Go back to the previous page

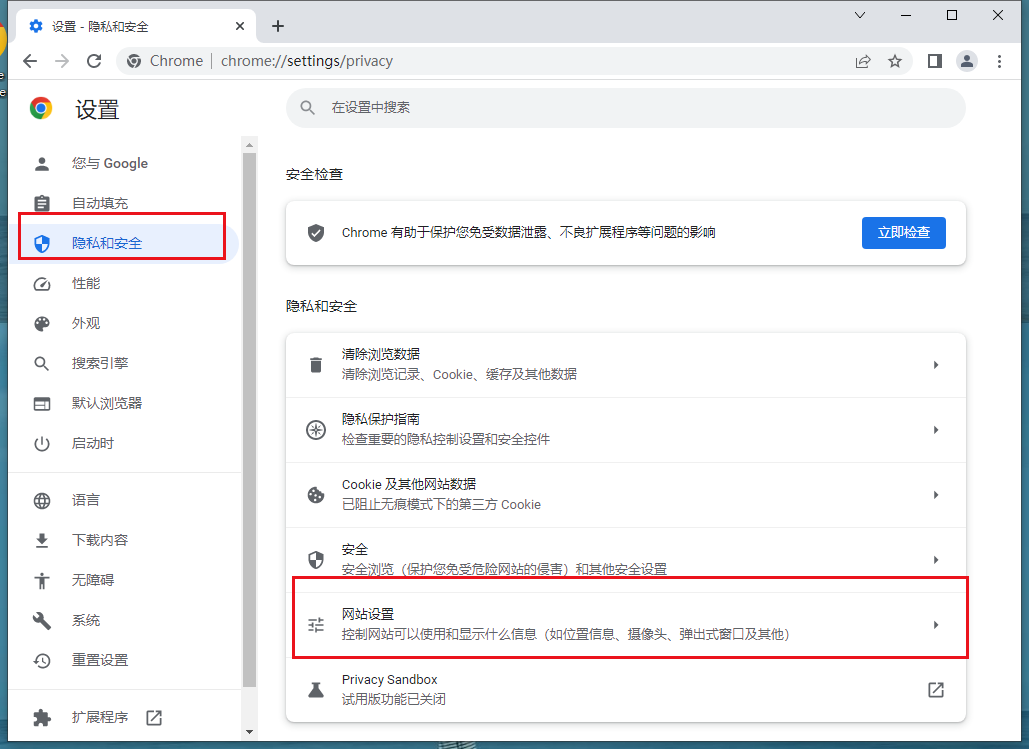(x=30, y=61)
